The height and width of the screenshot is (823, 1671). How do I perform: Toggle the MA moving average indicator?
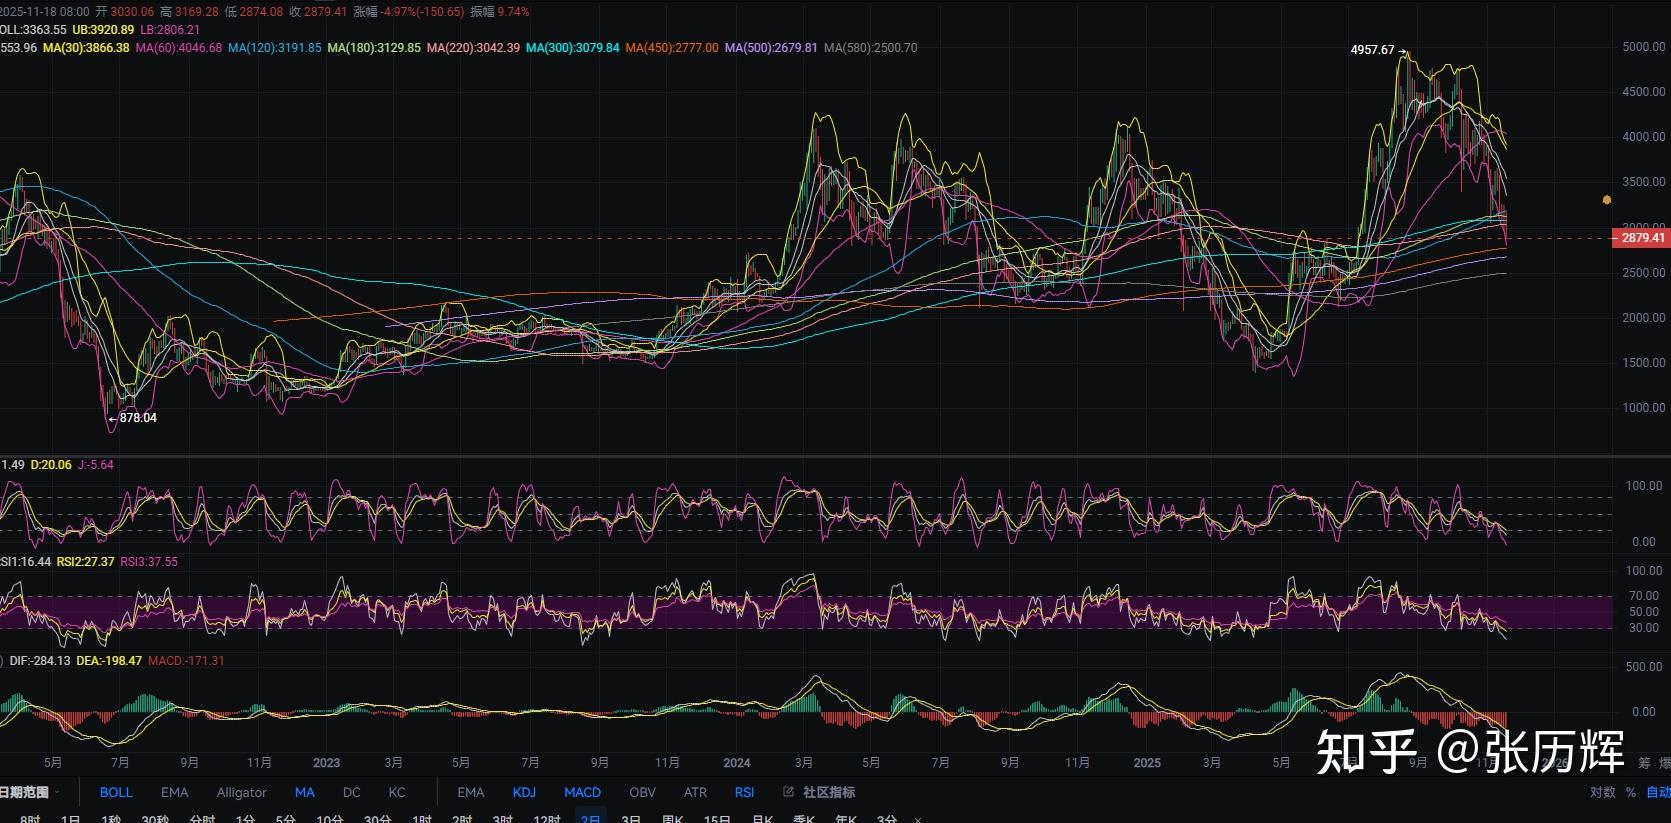pos(305,792)
